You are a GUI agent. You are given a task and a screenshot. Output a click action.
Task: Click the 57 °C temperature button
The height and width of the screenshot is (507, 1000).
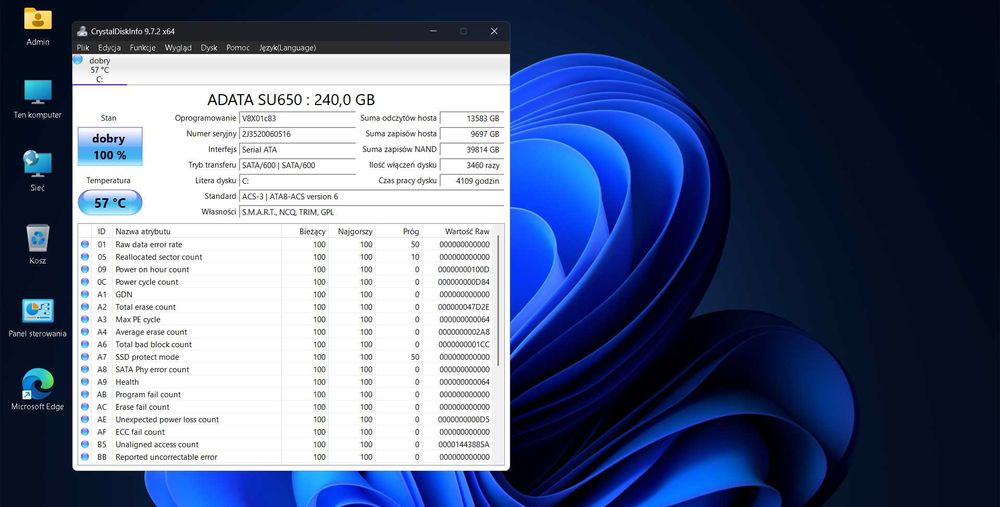coord(110,203)
